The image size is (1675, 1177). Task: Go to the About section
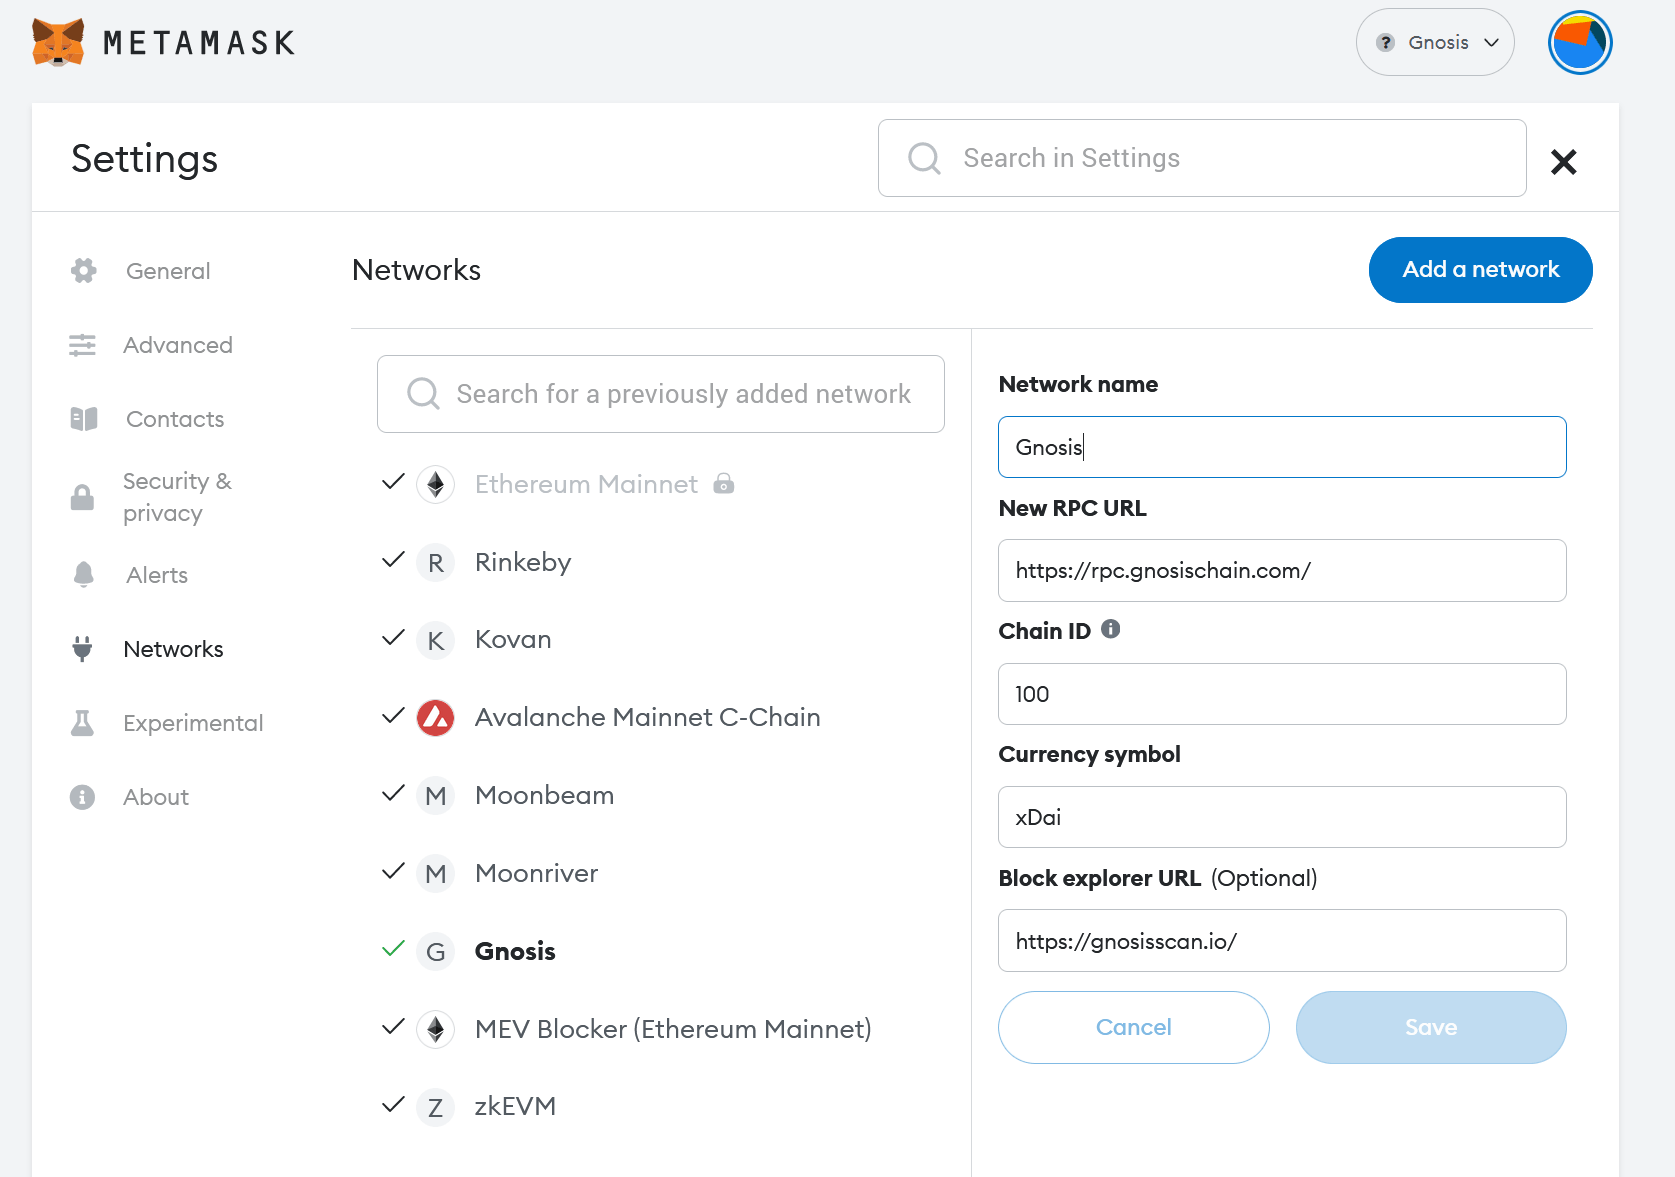click(x=155, y=797)
